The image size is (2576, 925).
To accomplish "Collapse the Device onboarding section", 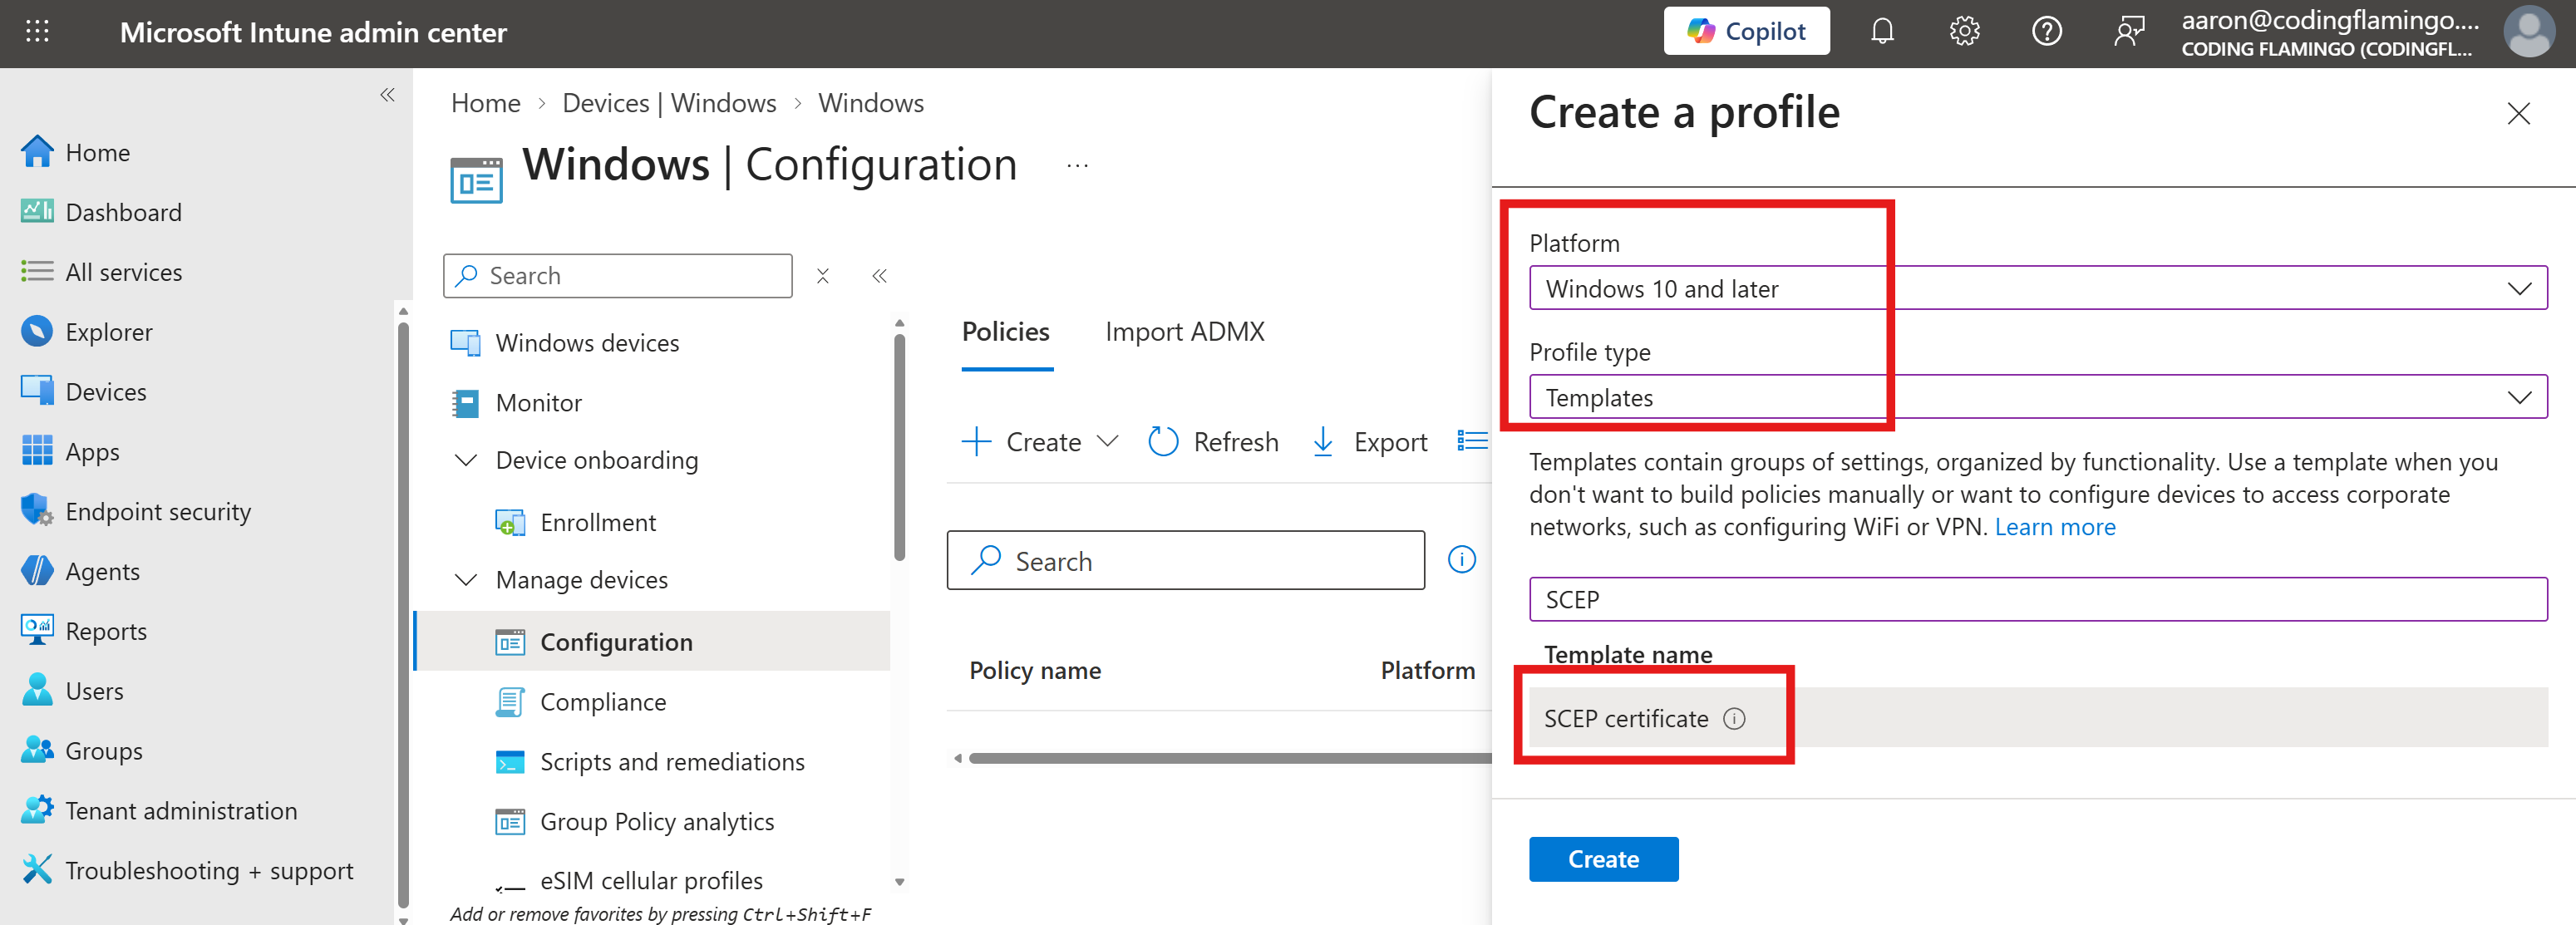I will coord(466,460).
